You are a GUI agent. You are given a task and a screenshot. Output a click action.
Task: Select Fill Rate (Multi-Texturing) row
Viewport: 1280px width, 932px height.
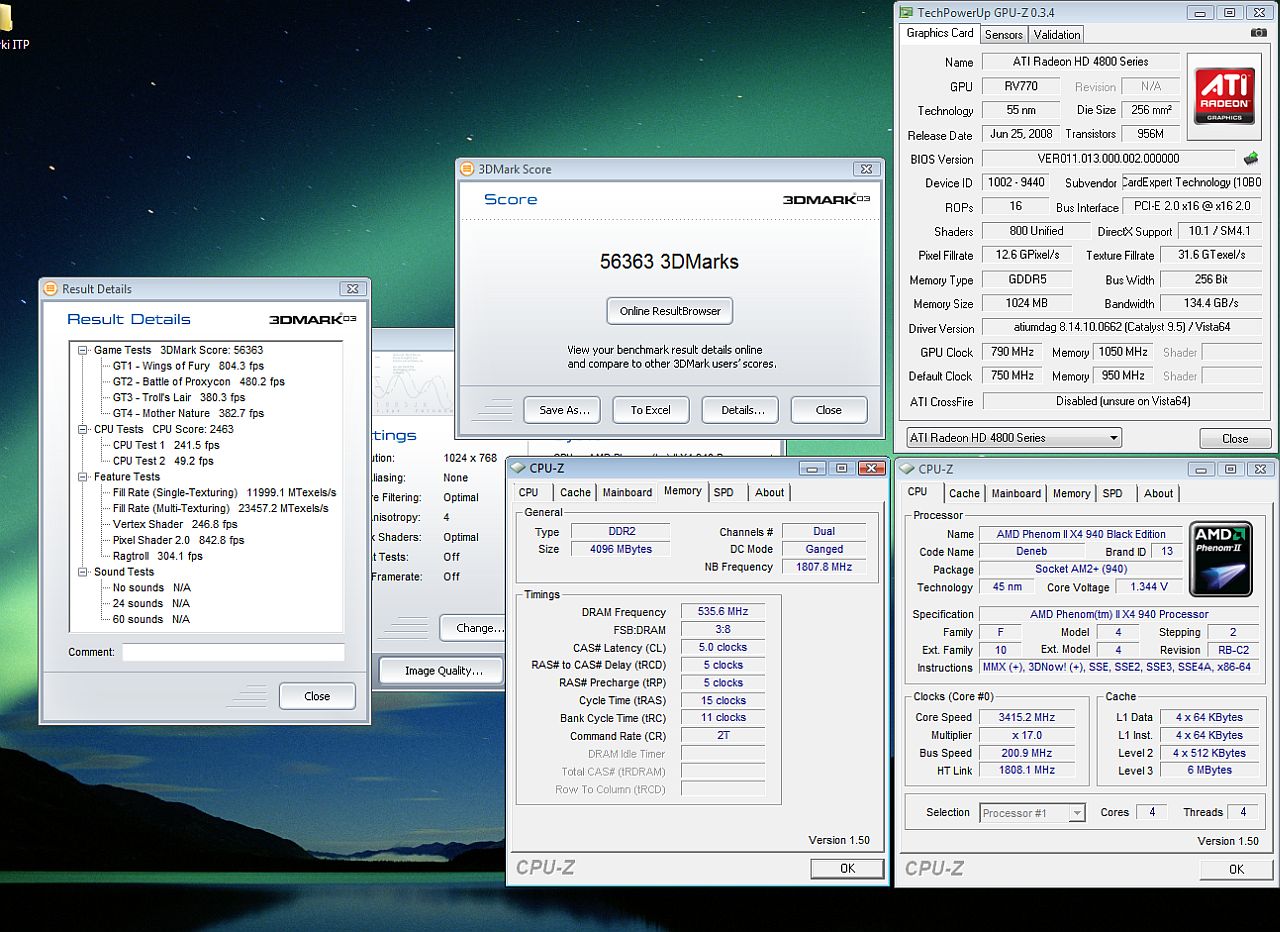(x=220, y=508)
